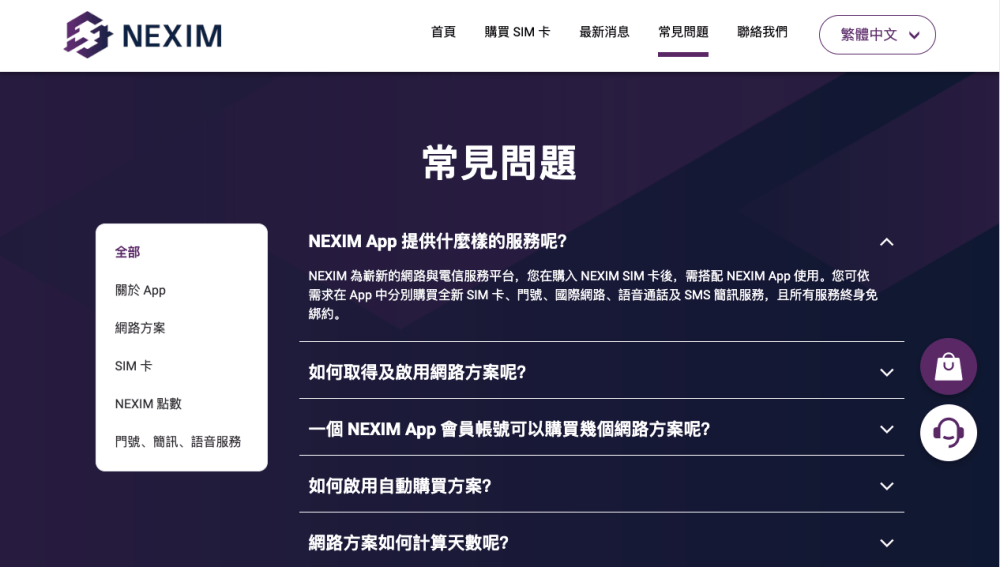This screenshot has height=567, width=1000.
Task: Expand chevron for 網路方案如何計算天數呢
Action: coord(886,543)
